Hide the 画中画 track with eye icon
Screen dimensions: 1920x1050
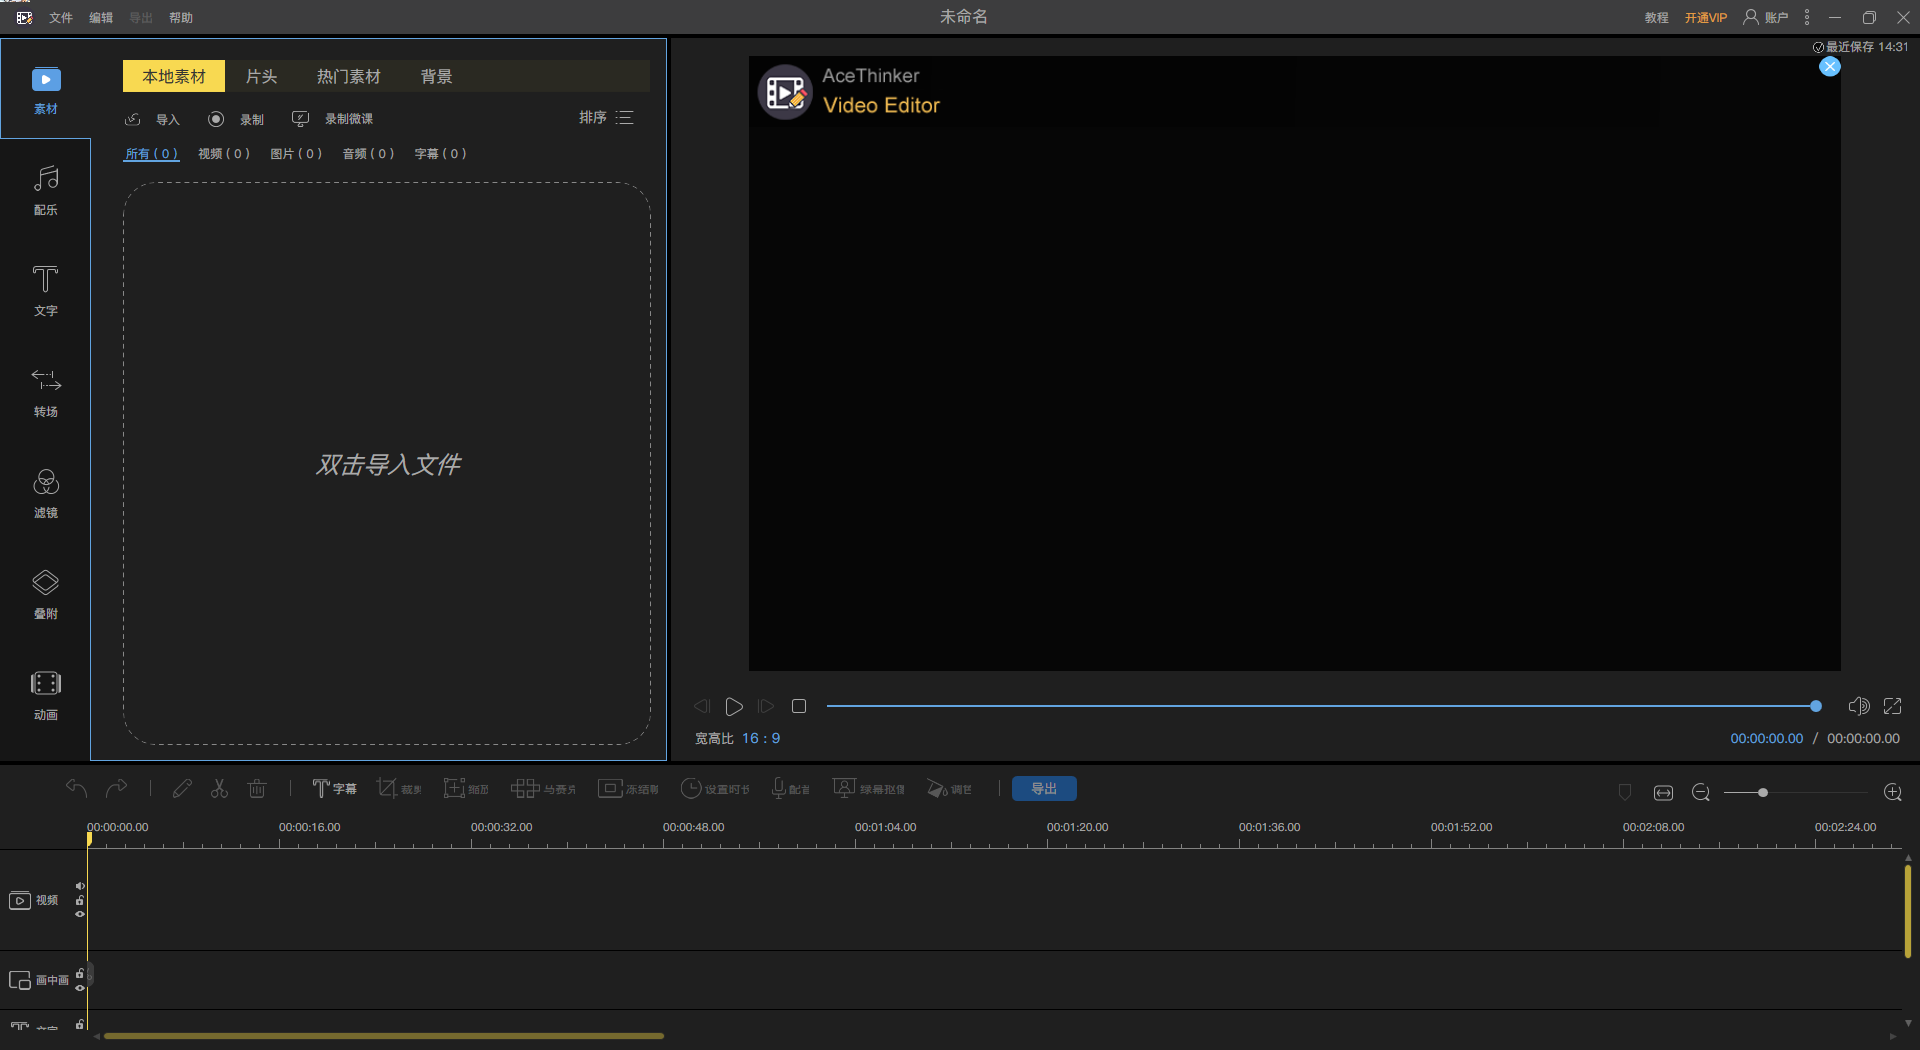tap(80, 988)
